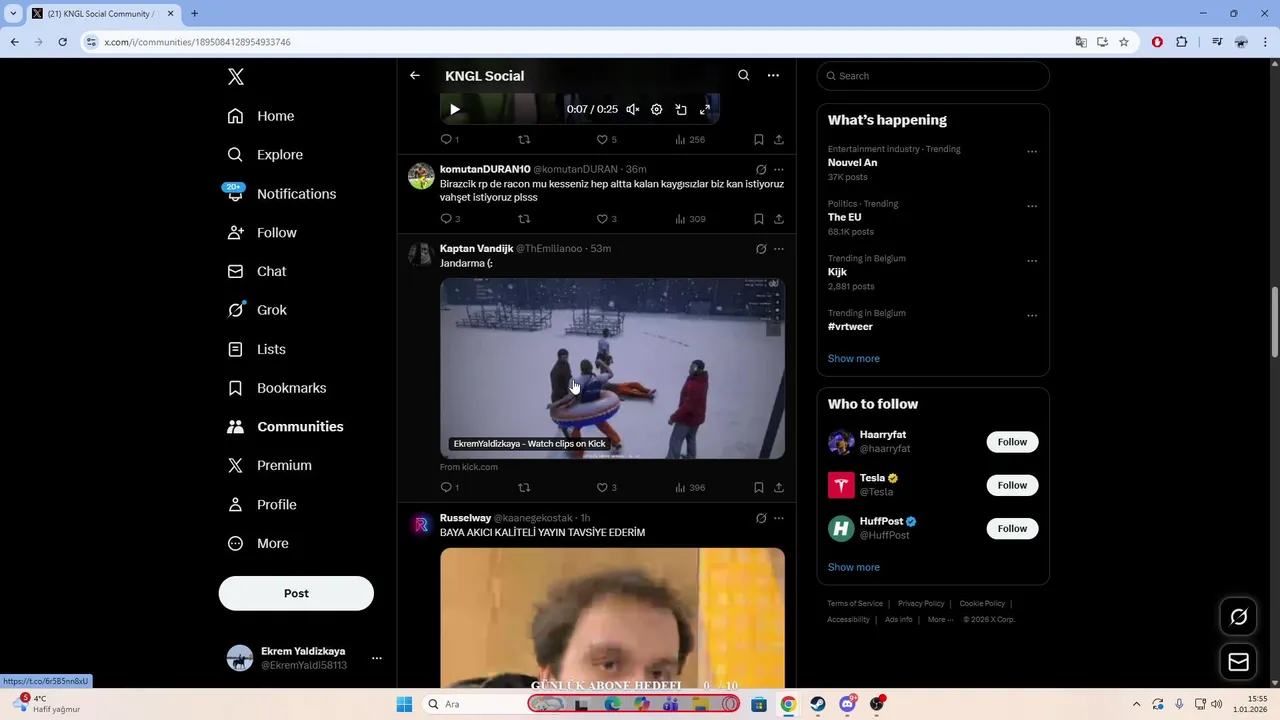The image size is (1280, 720).
Task: Open Steam from the taskbar
Action: 818,704
